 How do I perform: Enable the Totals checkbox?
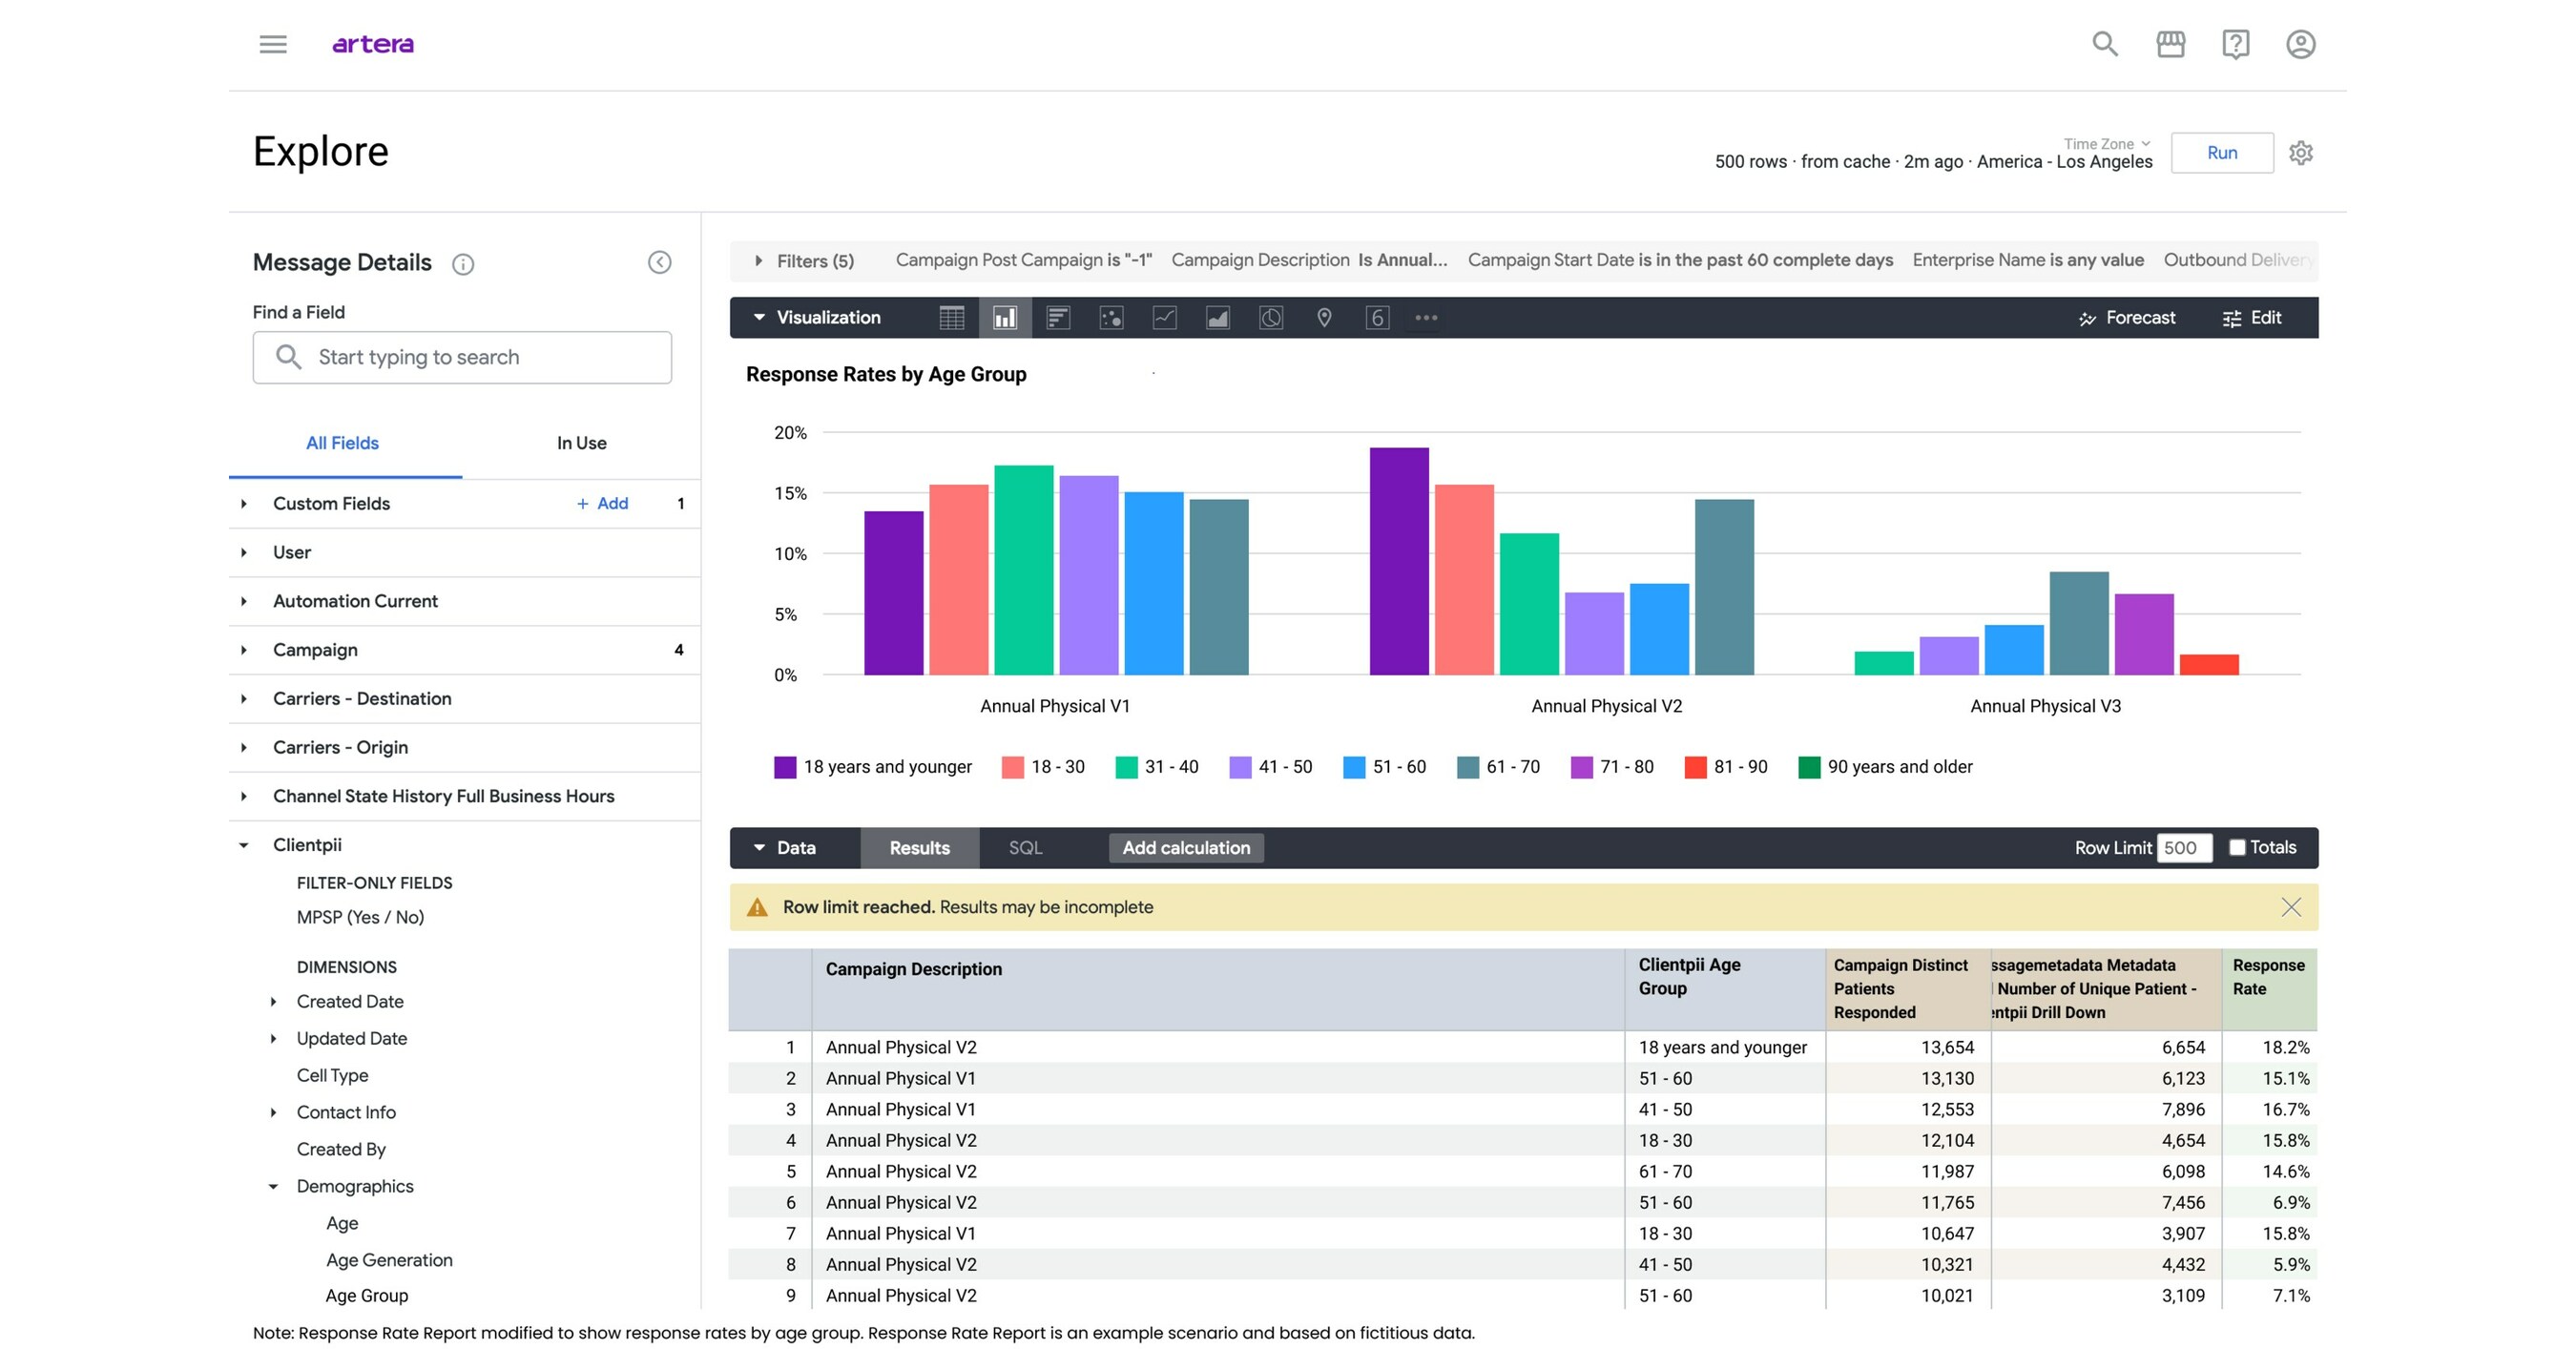coord(2237,847)
